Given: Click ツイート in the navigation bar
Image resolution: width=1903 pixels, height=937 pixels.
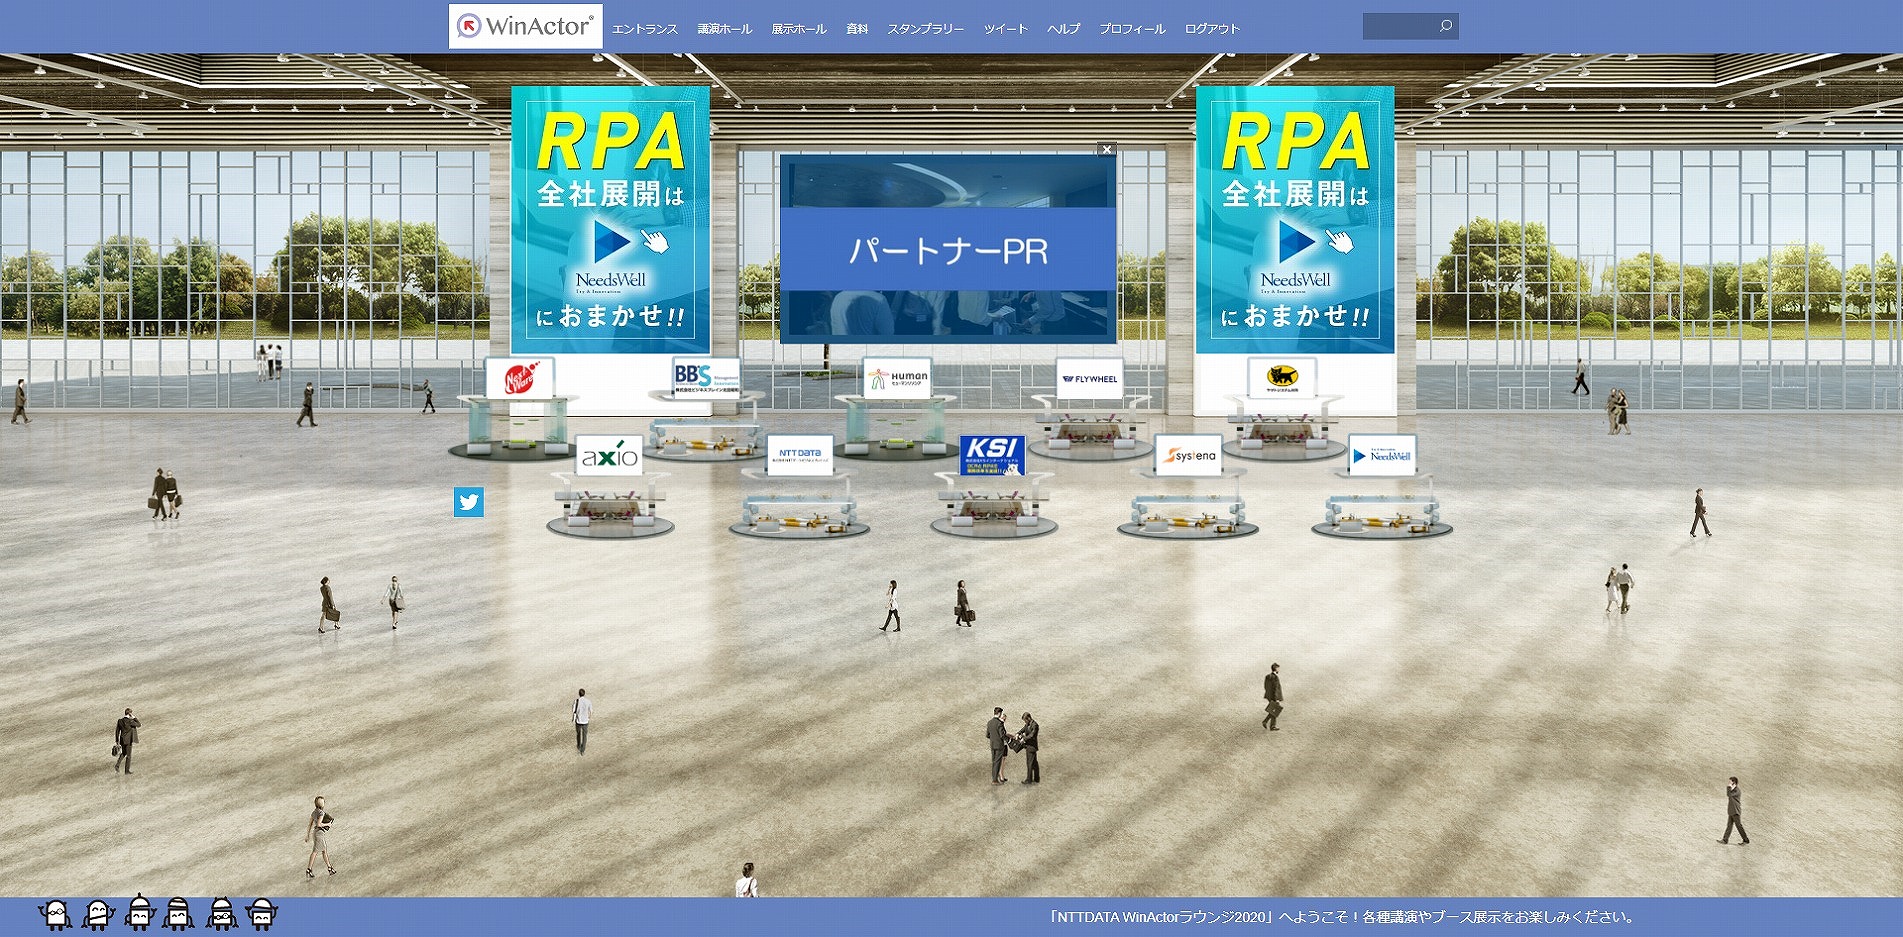Looking at the screenshot, I should click(x=1006, y=29).
